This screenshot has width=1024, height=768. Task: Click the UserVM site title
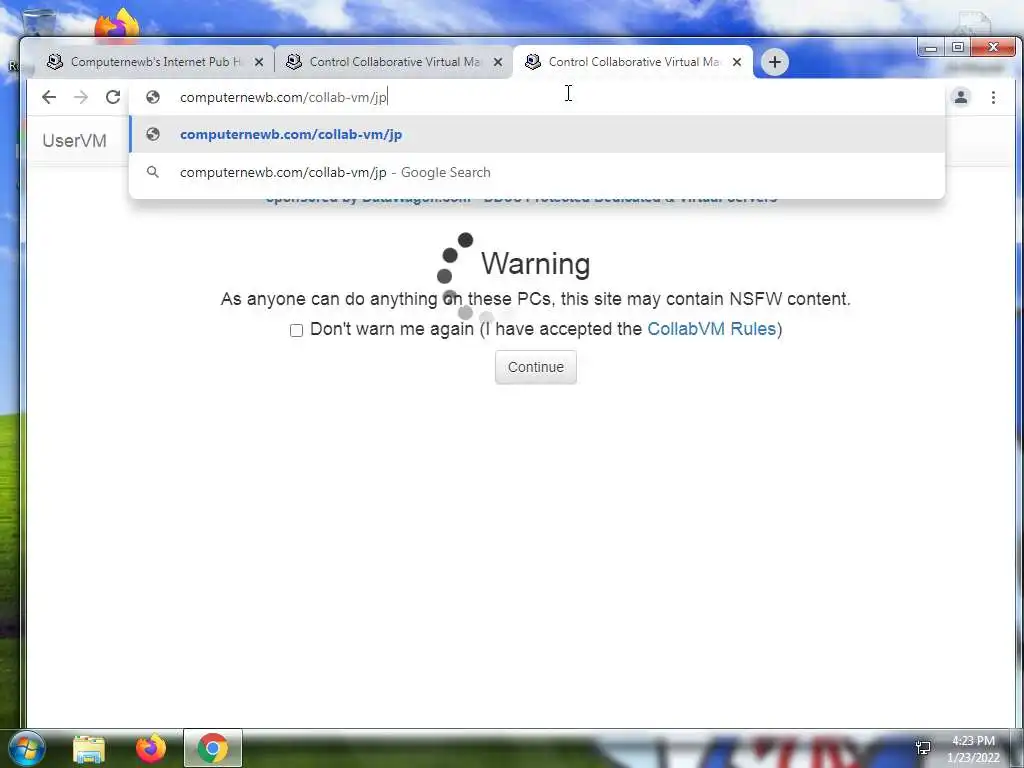tap(74, 140)
